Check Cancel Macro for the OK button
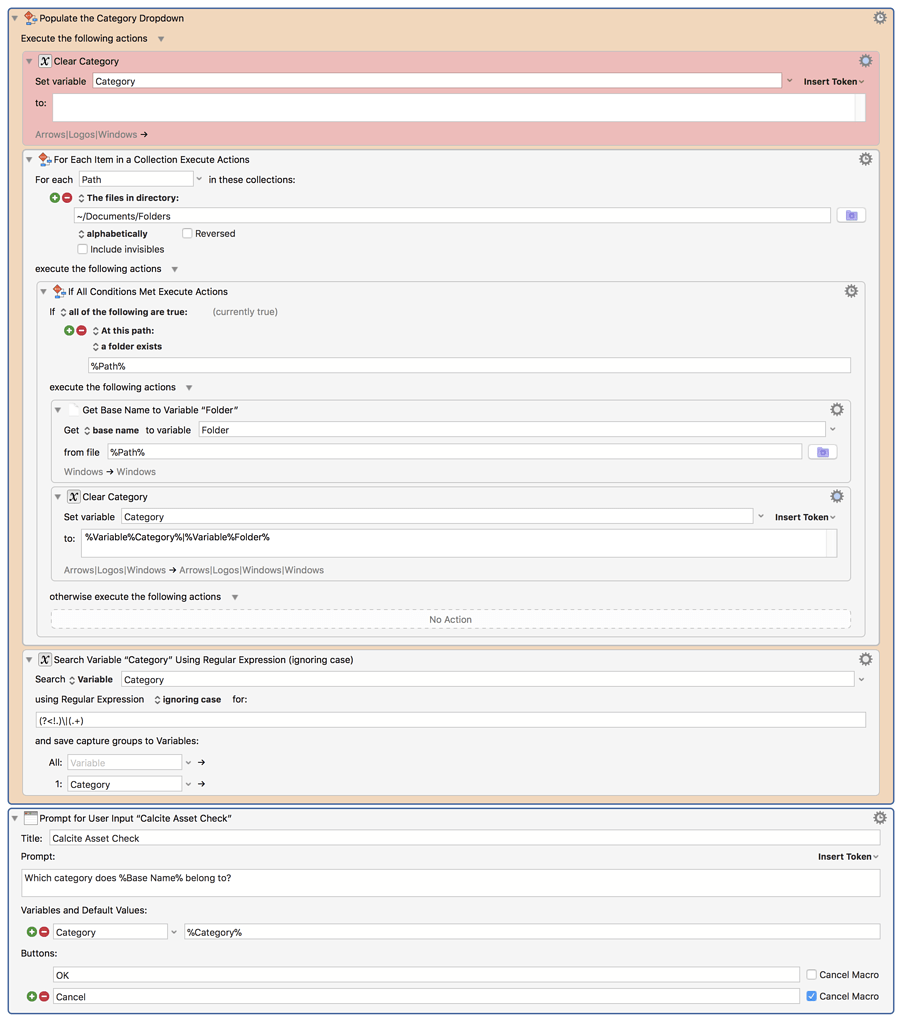 811,974
